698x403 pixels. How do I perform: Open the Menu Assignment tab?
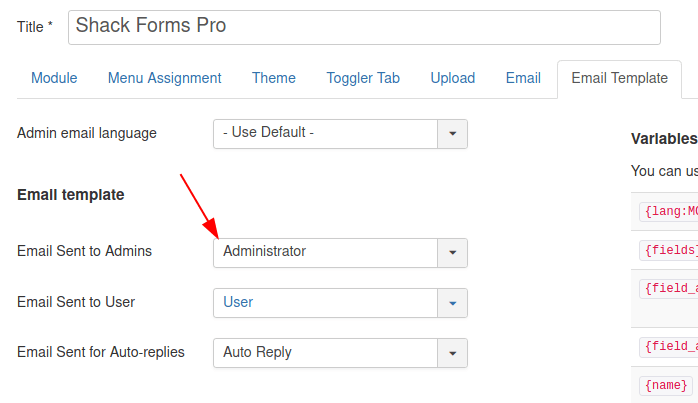pos(164,78)
